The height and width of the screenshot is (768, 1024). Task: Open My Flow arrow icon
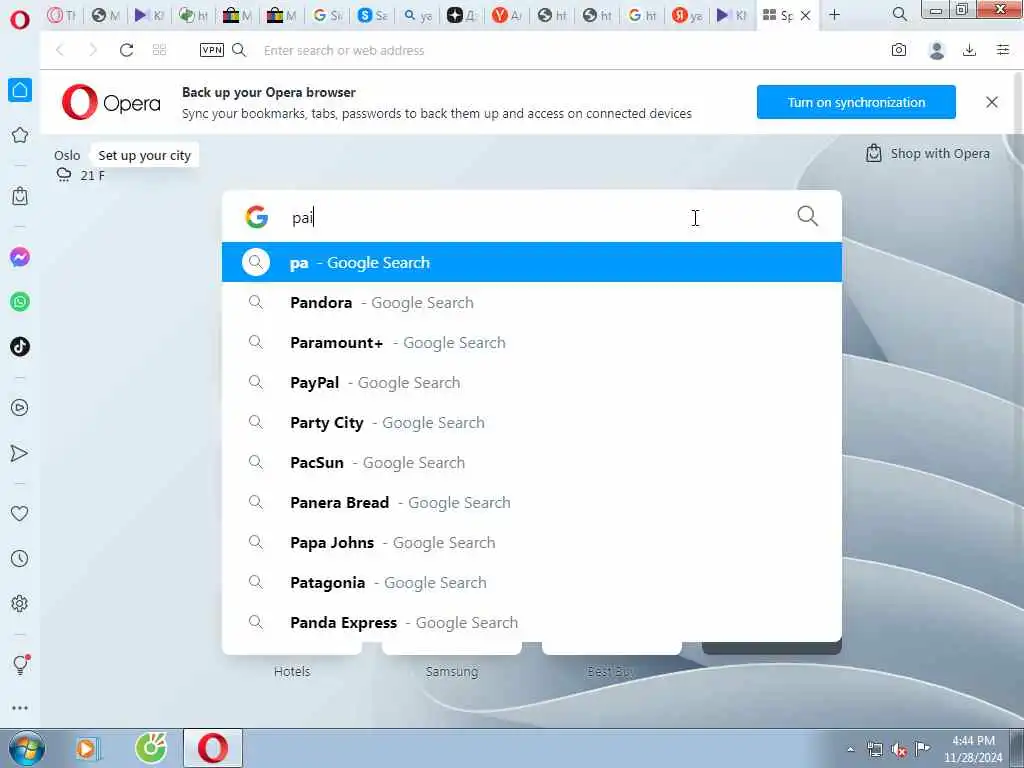point(20,453)
